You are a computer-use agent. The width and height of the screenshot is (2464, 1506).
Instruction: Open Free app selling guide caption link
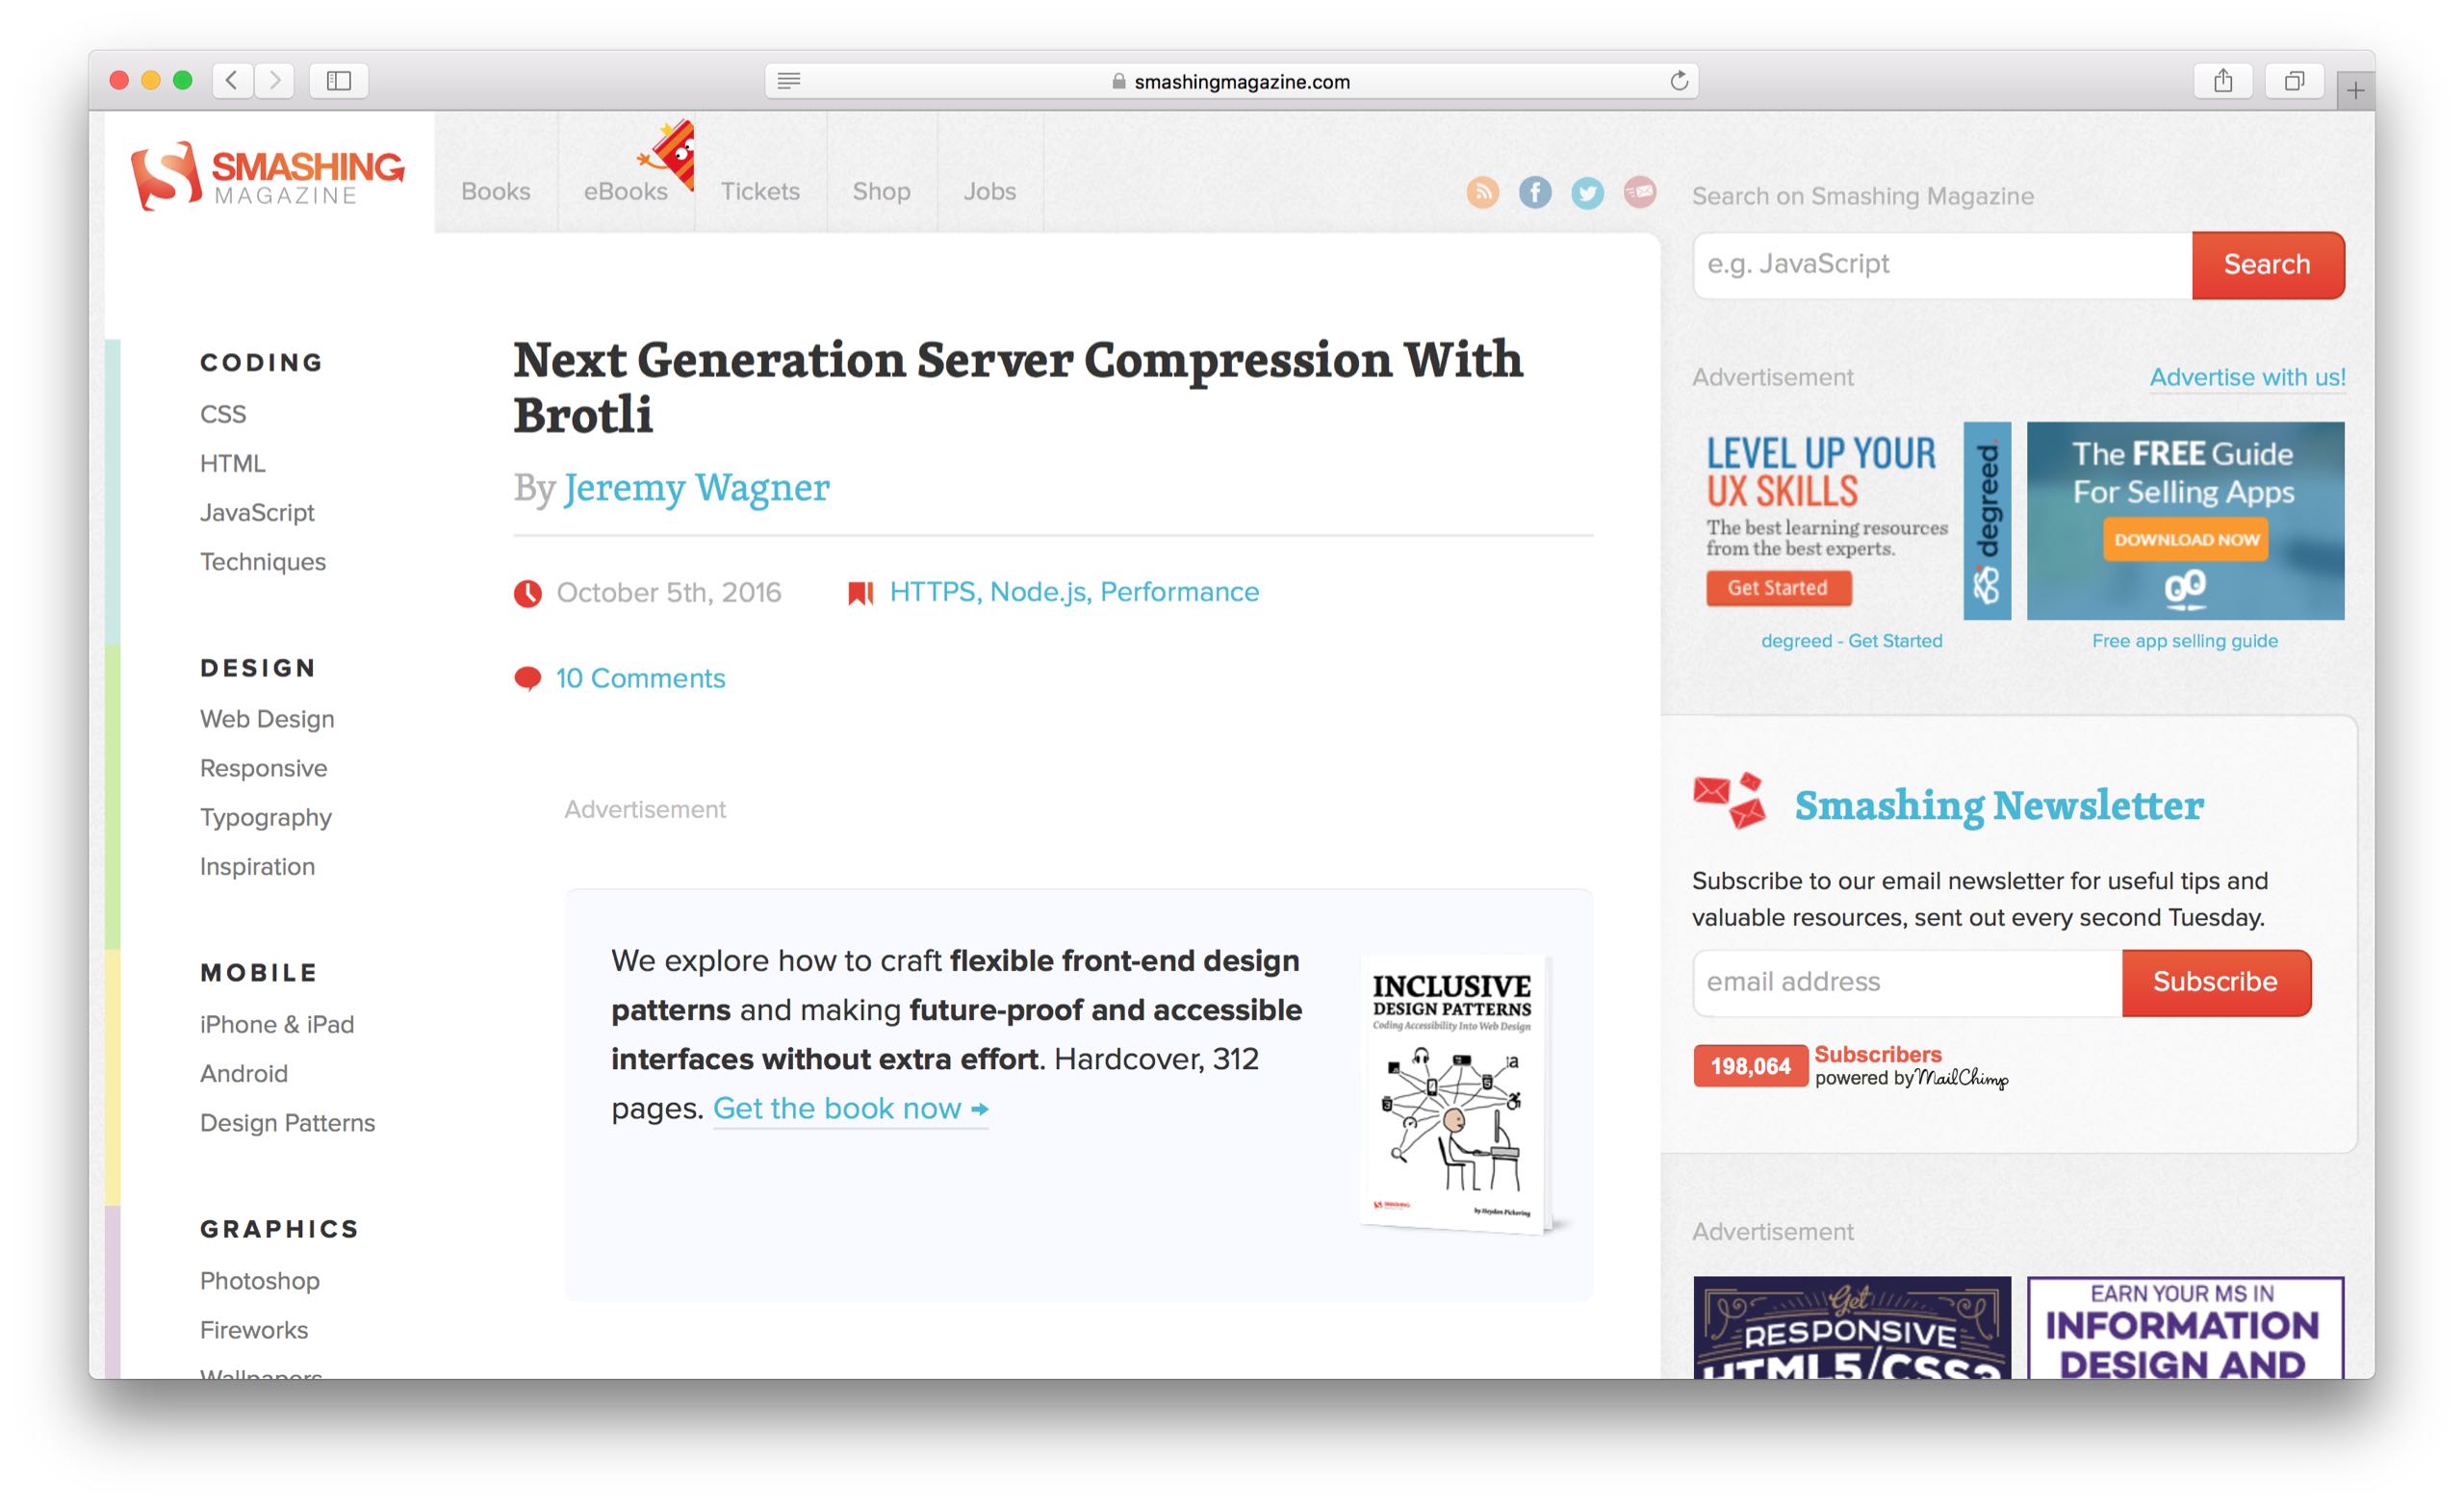pyautogui.click(x=2185, y=641)
